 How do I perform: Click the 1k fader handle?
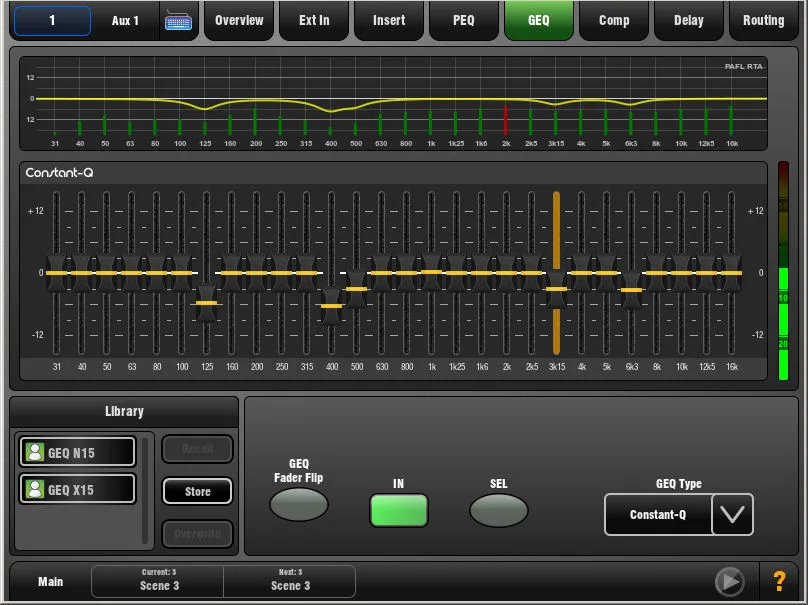tap(431, 272)
